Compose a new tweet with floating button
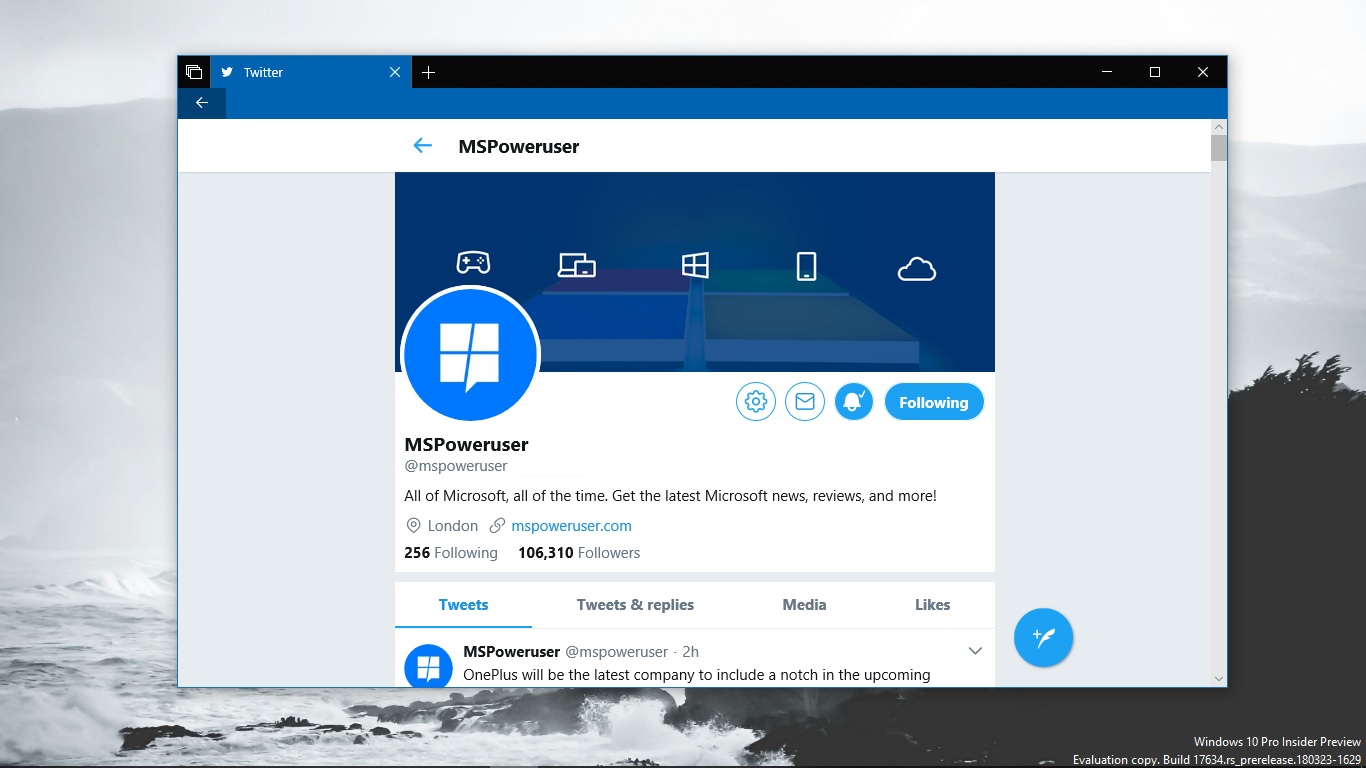Image resolution: width=1366 pixels, height=768 pixels. (1043, 637)
